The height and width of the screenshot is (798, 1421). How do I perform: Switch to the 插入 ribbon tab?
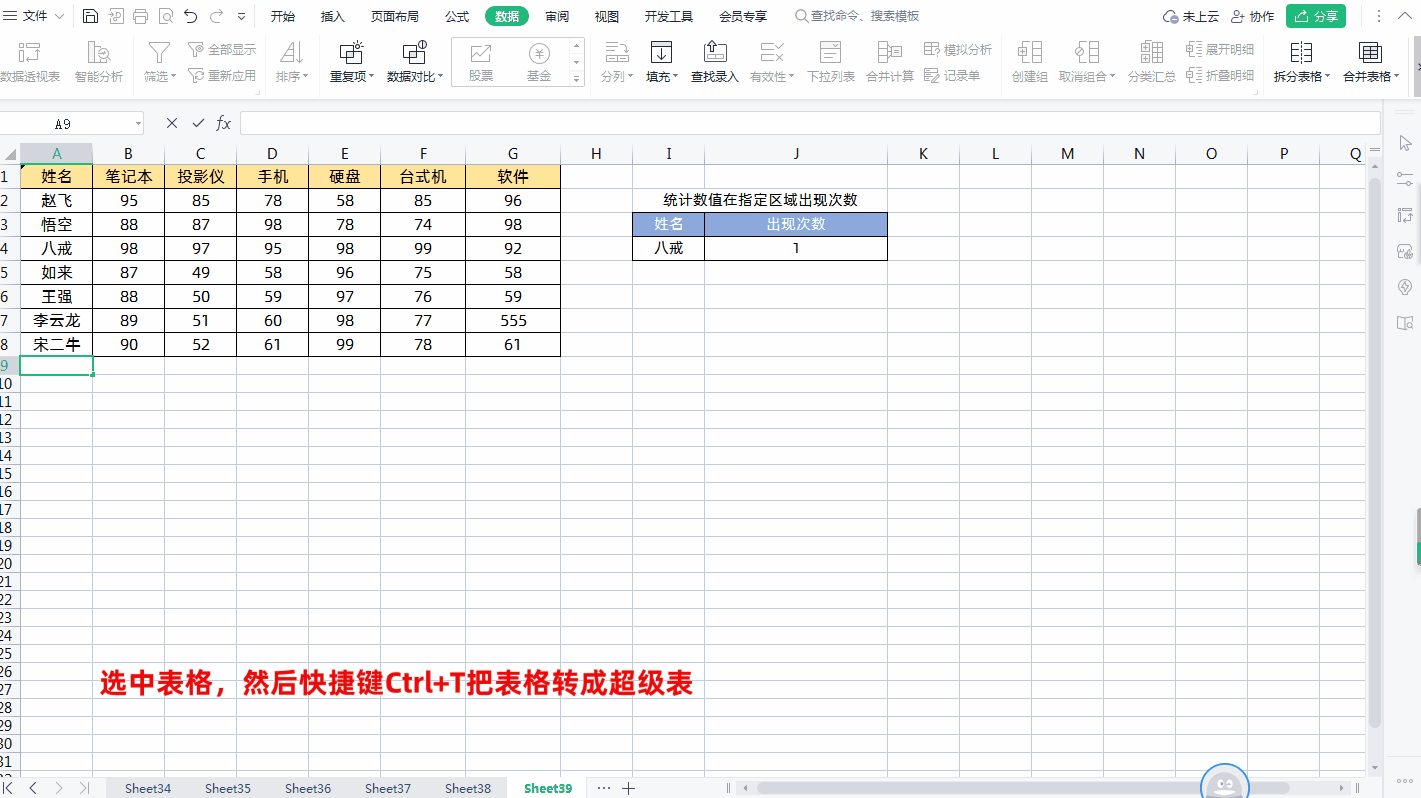tap(333, 16)
